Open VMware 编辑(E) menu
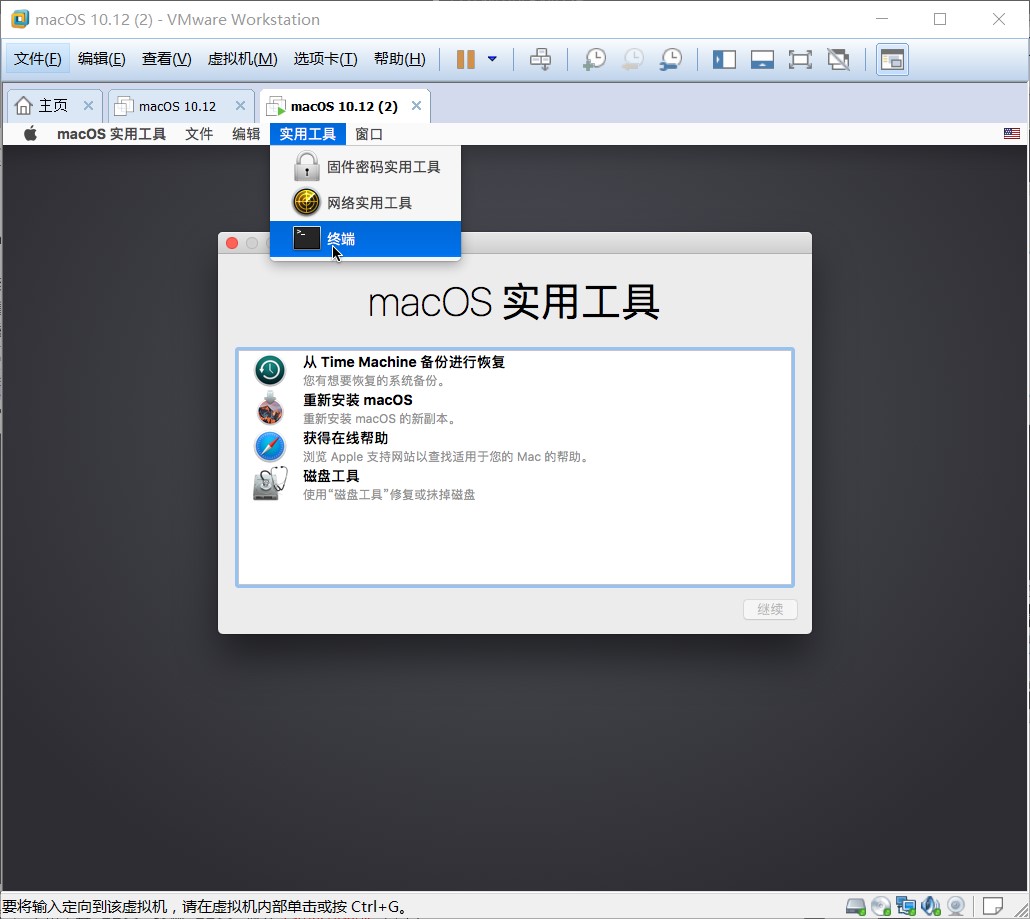The width and height of the screenshot is (1030, 919). (101, 59)
